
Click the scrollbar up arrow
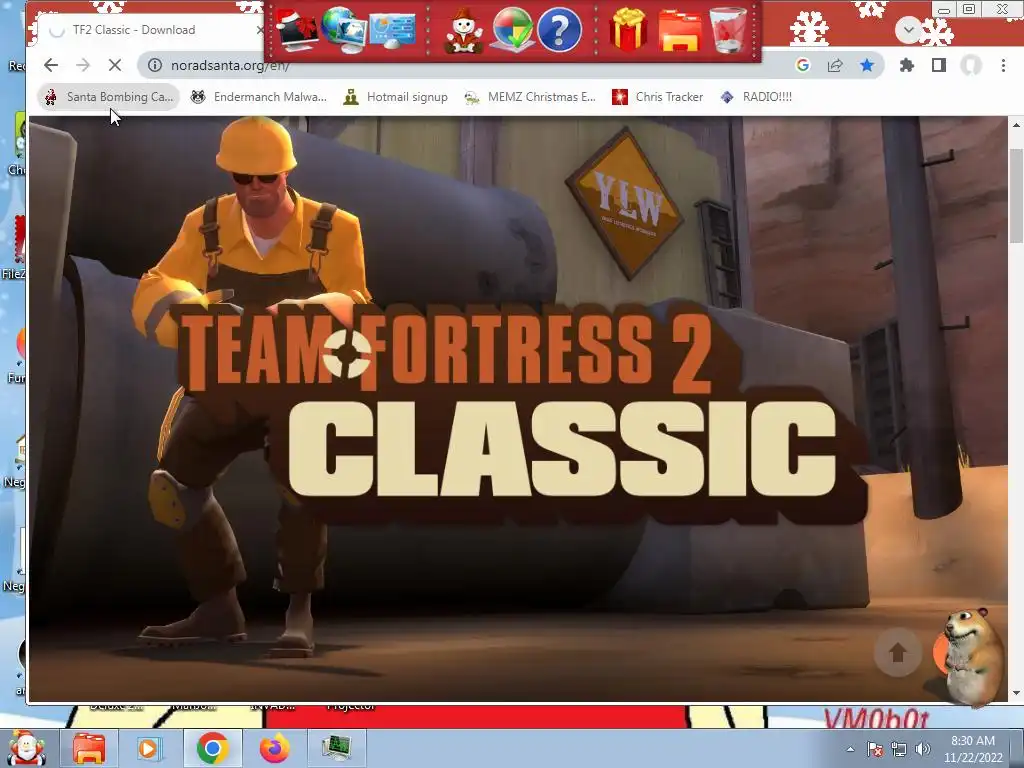pos(1016,124)
